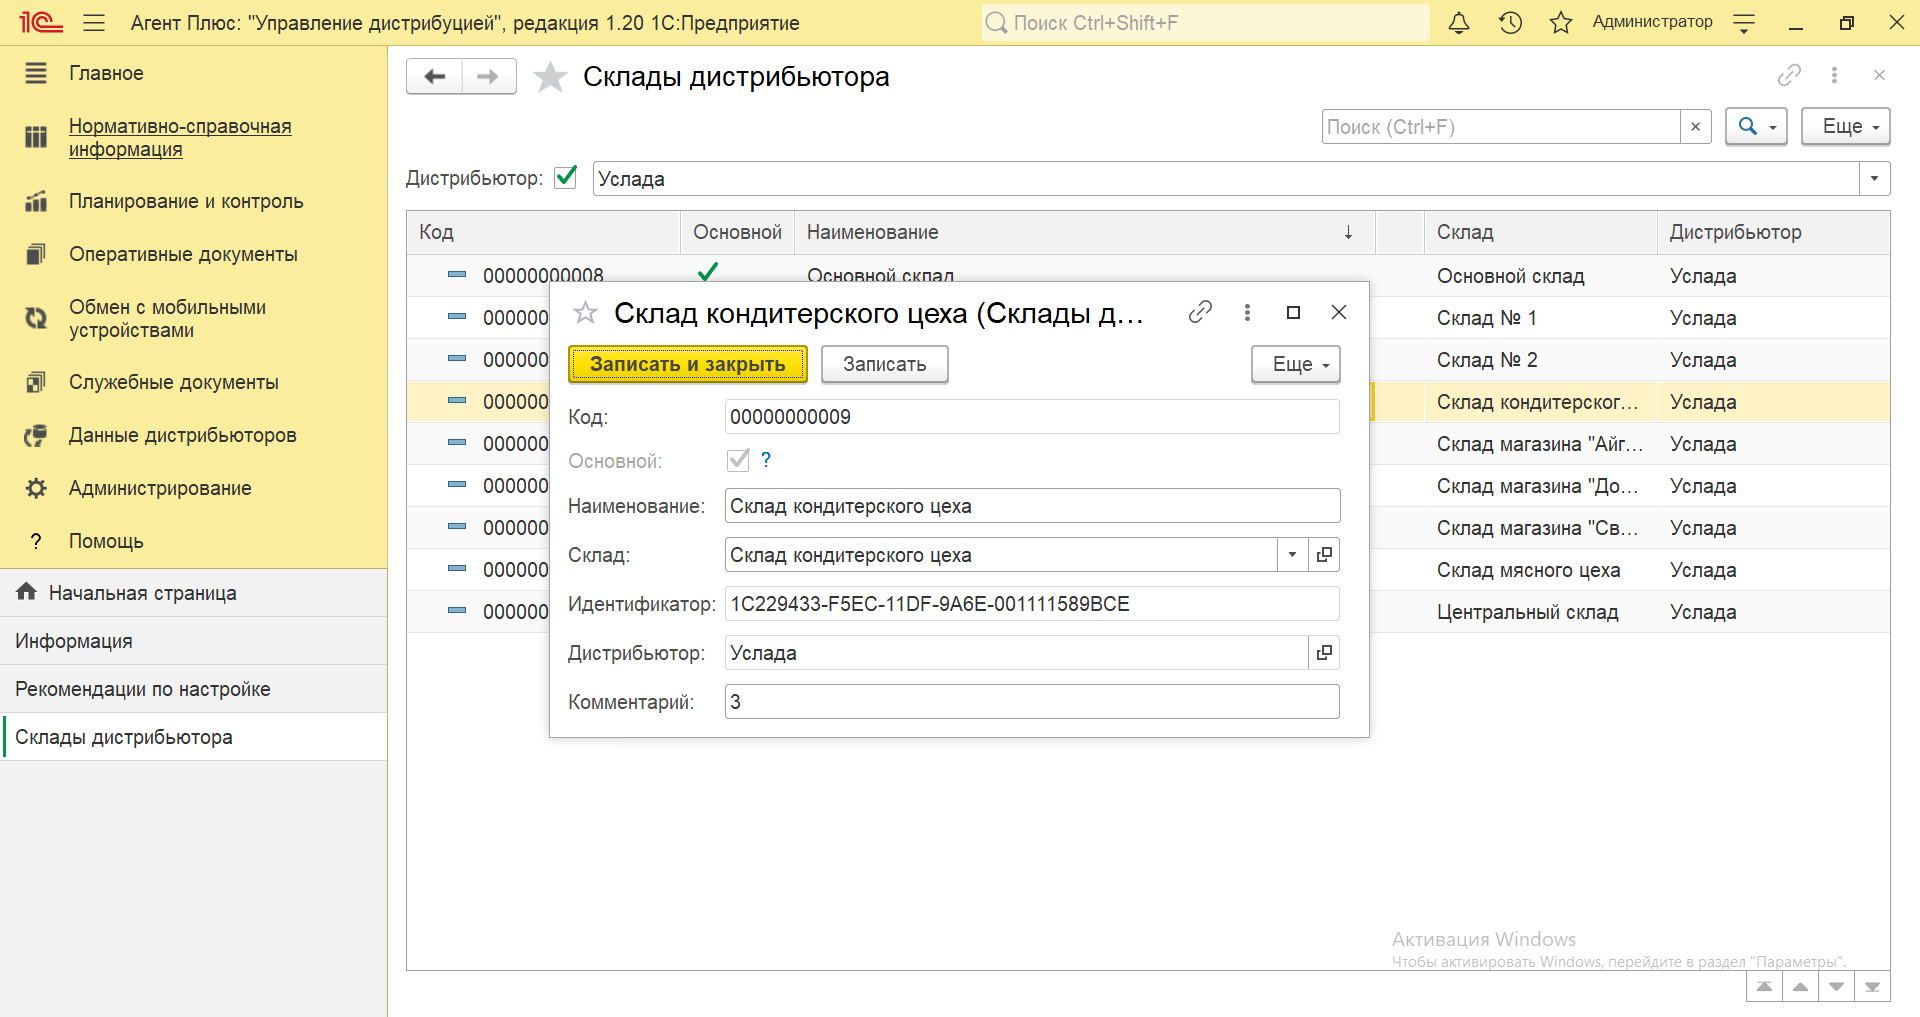Image resolution: width=1920 pixels, height=1017 pixels.
Task: Click the list search field
Action: pos(1501,127)
